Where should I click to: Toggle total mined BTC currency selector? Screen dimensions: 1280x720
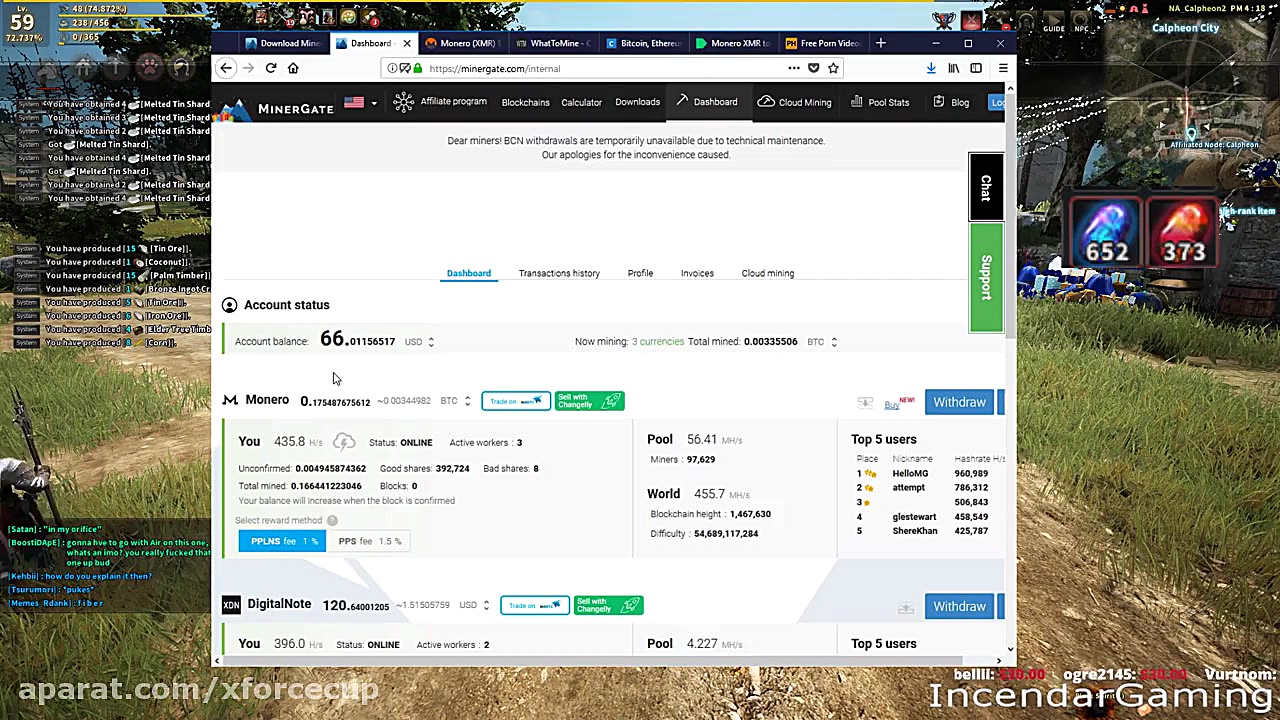click(x=834, y=342)
